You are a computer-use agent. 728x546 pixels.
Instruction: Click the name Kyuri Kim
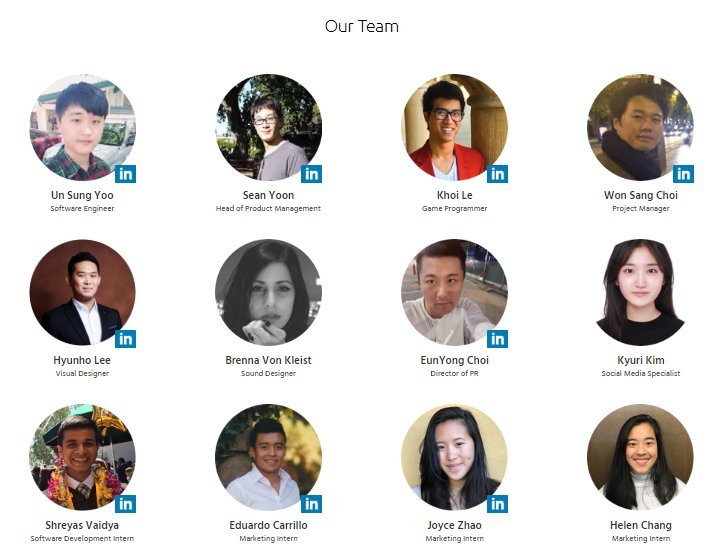(641, 360)
